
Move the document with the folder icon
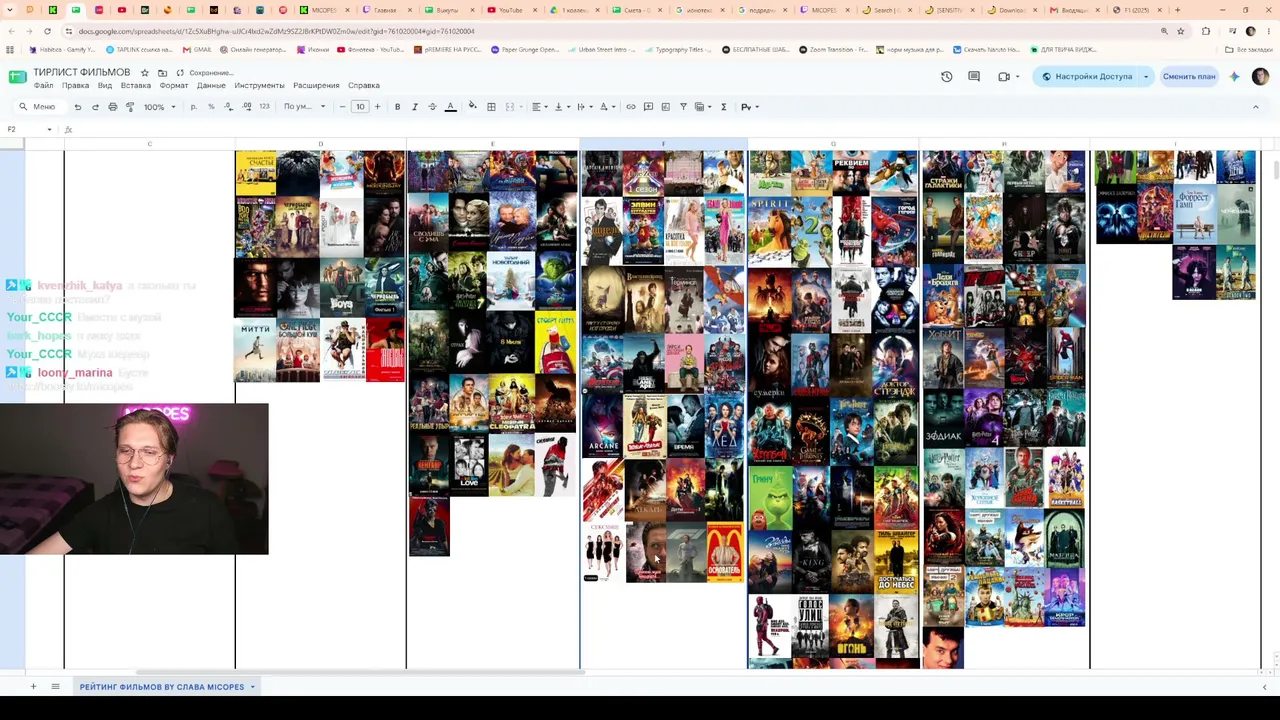(x=162, y=73)
